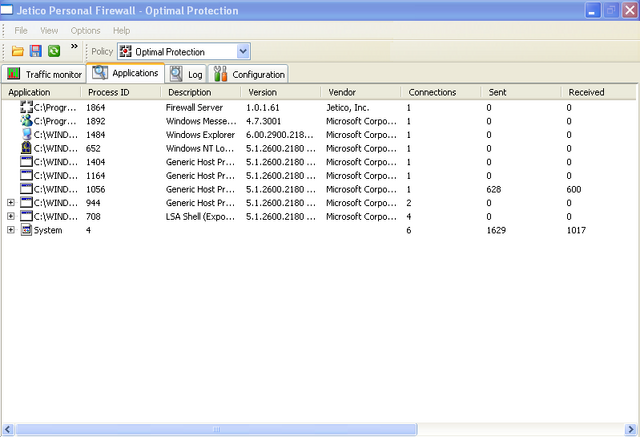Image resolution: width=640 pixels, height=437 pixels.
Task: Click the scroll left arrow
Action: (8, 429)
